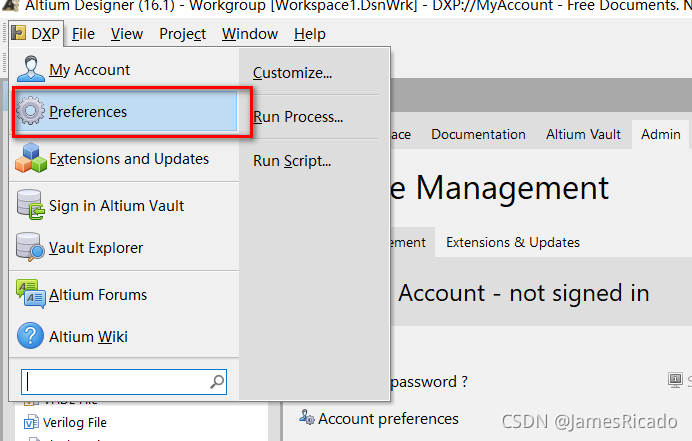Click the Account preferences link
Viewport: 692px width, 441px height.
[388, 418]
